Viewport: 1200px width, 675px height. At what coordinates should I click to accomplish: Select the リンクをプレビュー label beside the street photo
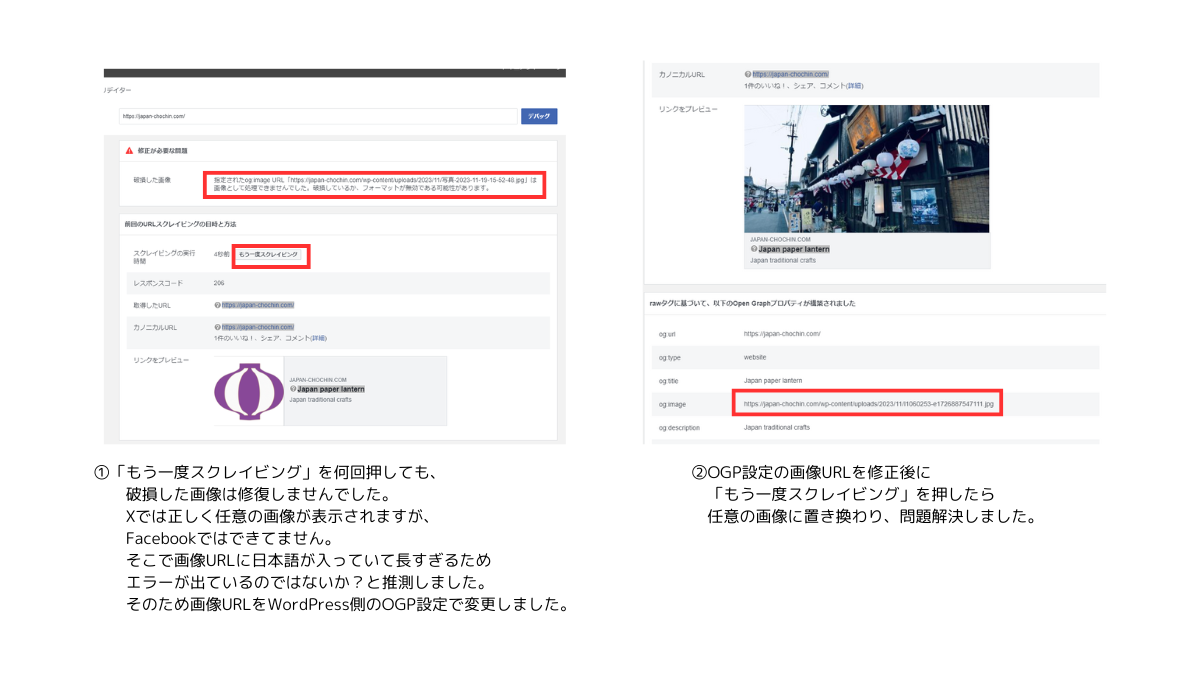tap(688, 109)
